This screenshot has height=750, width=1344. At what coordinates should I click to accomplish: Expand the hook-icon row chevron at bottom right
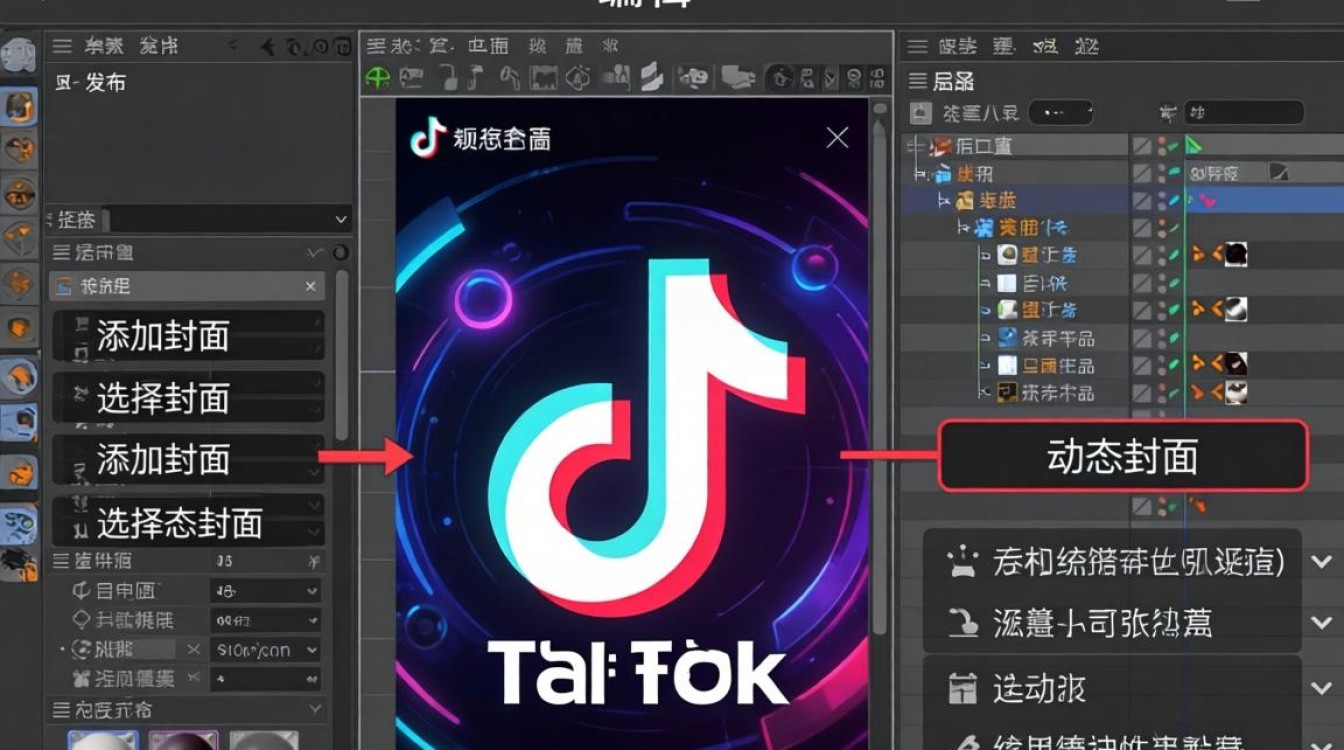click(1321, 624)
